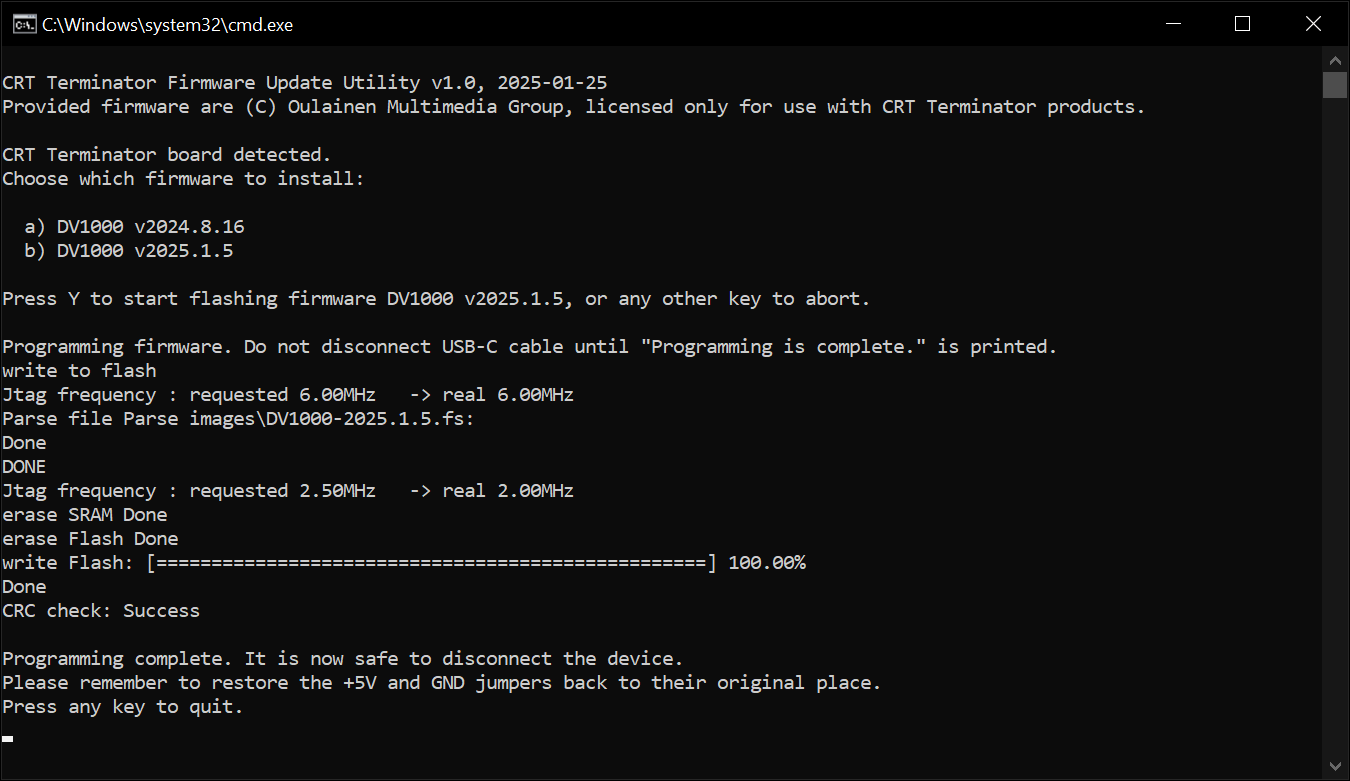Viewport: 1350px width, 781px height.
Task: Click the 'Programming complete.' message text
Action: pyautogui.click(x=118, y=659)
